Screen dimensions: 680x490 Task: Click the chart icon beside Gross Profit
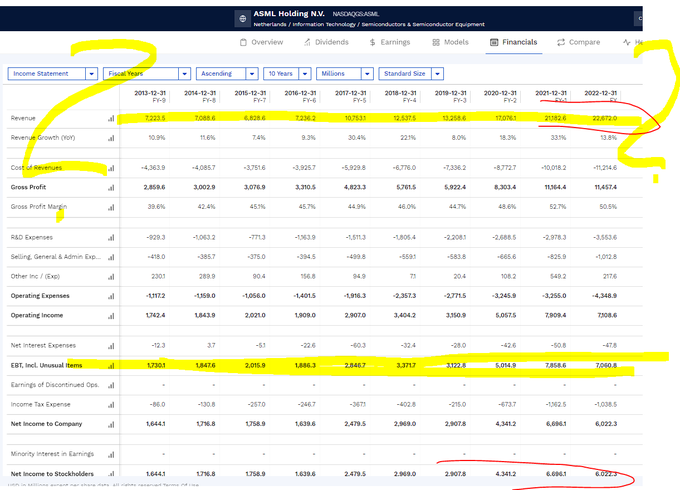click(x=111, y=187)
